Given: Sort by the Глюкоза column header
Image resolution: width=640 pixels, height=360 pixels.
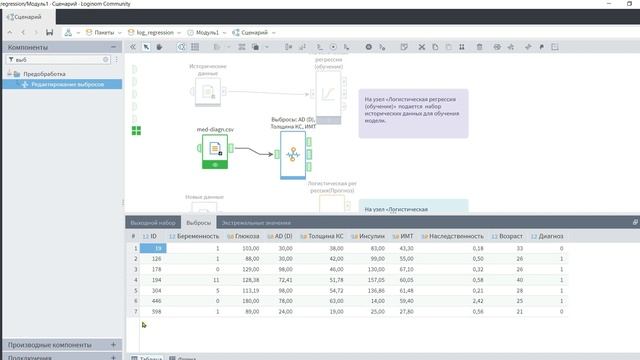Looking at the screenshot, I should [x=243, y=236].
